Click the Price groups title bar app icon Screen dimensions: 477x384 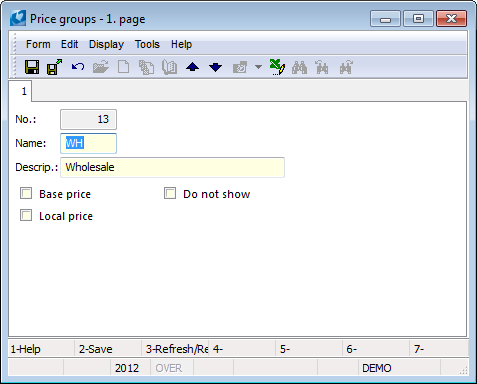(18, 18)
